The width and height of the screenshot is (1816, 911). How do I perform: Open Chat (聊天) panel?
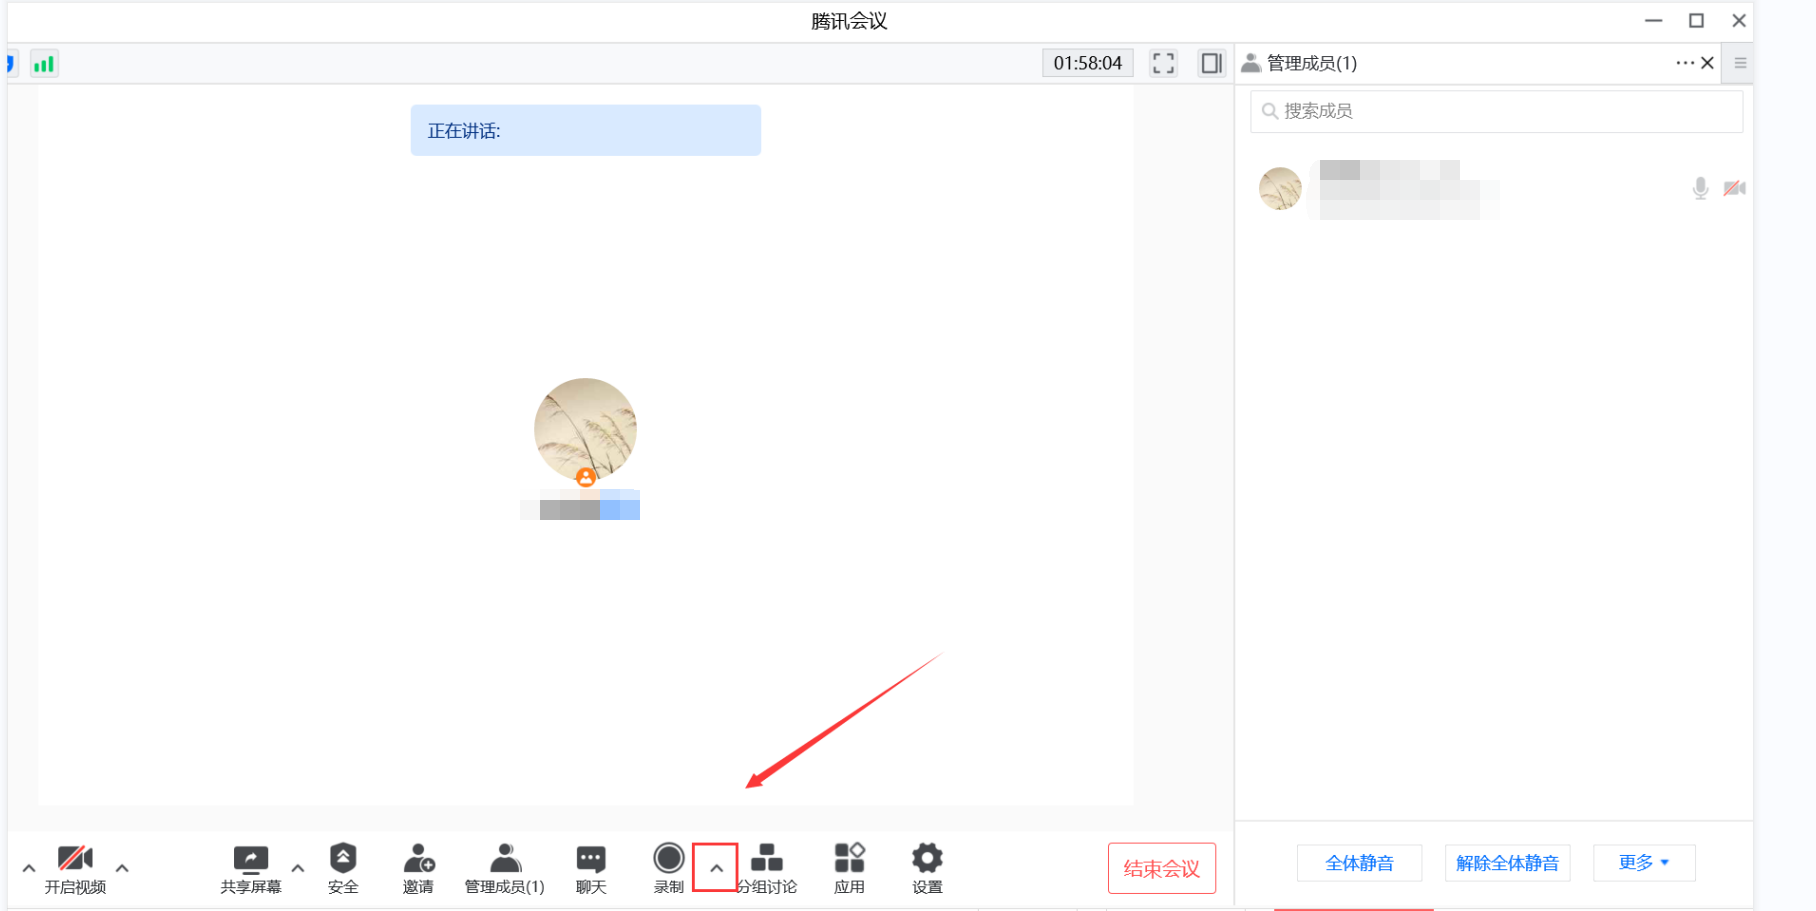(x=591, y=869)
